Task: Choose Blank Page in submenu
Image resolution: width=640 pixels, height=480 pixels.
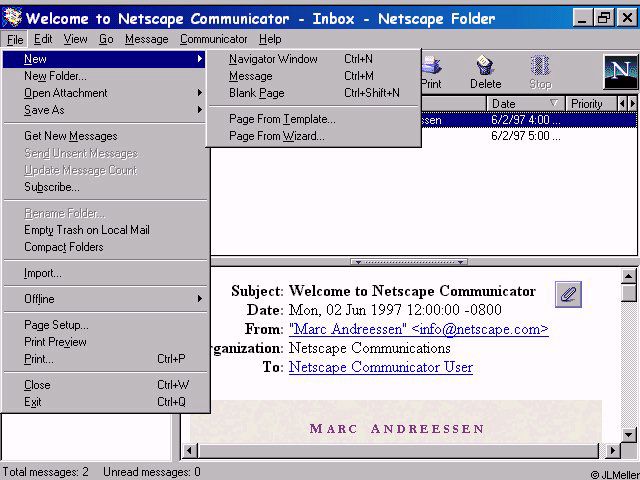Action: click(x=313, y=93)
